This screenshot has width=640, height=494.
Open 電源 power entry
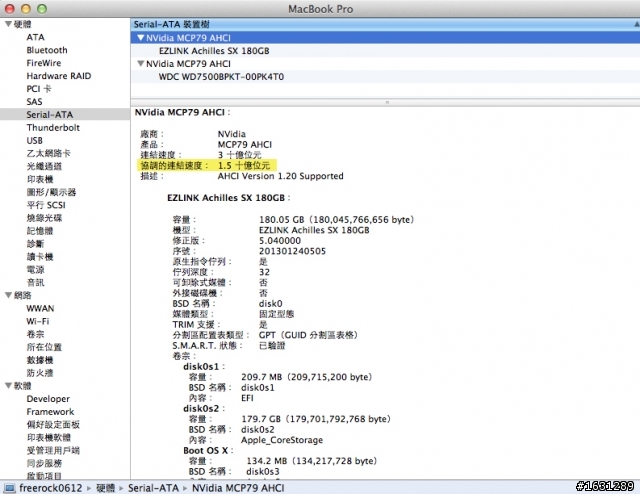36,269
